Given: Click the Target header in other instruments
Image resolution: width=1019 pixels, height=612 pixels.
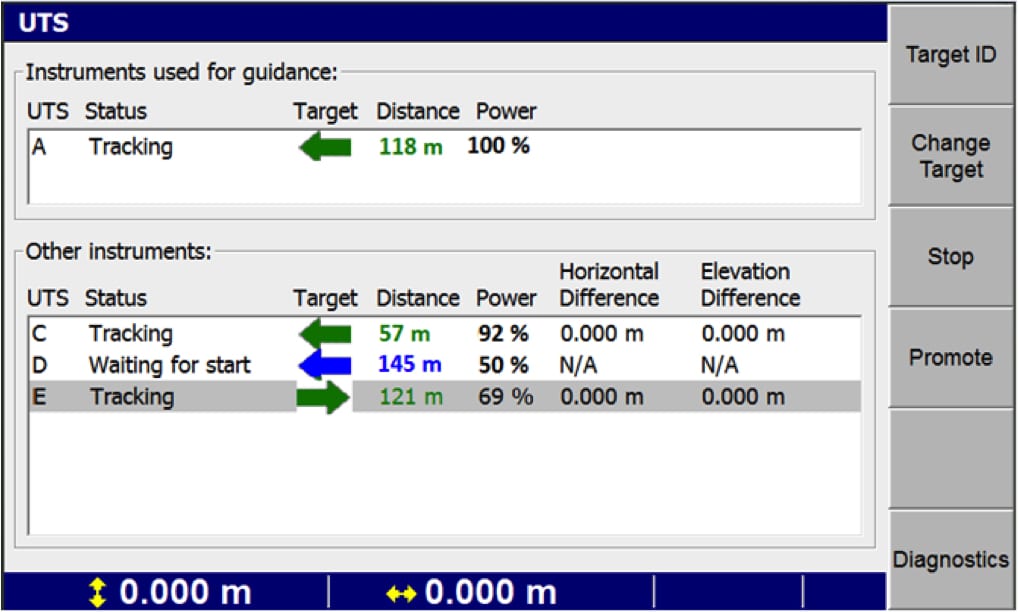Looking at the screenshot, I should [x=325, y=299].
